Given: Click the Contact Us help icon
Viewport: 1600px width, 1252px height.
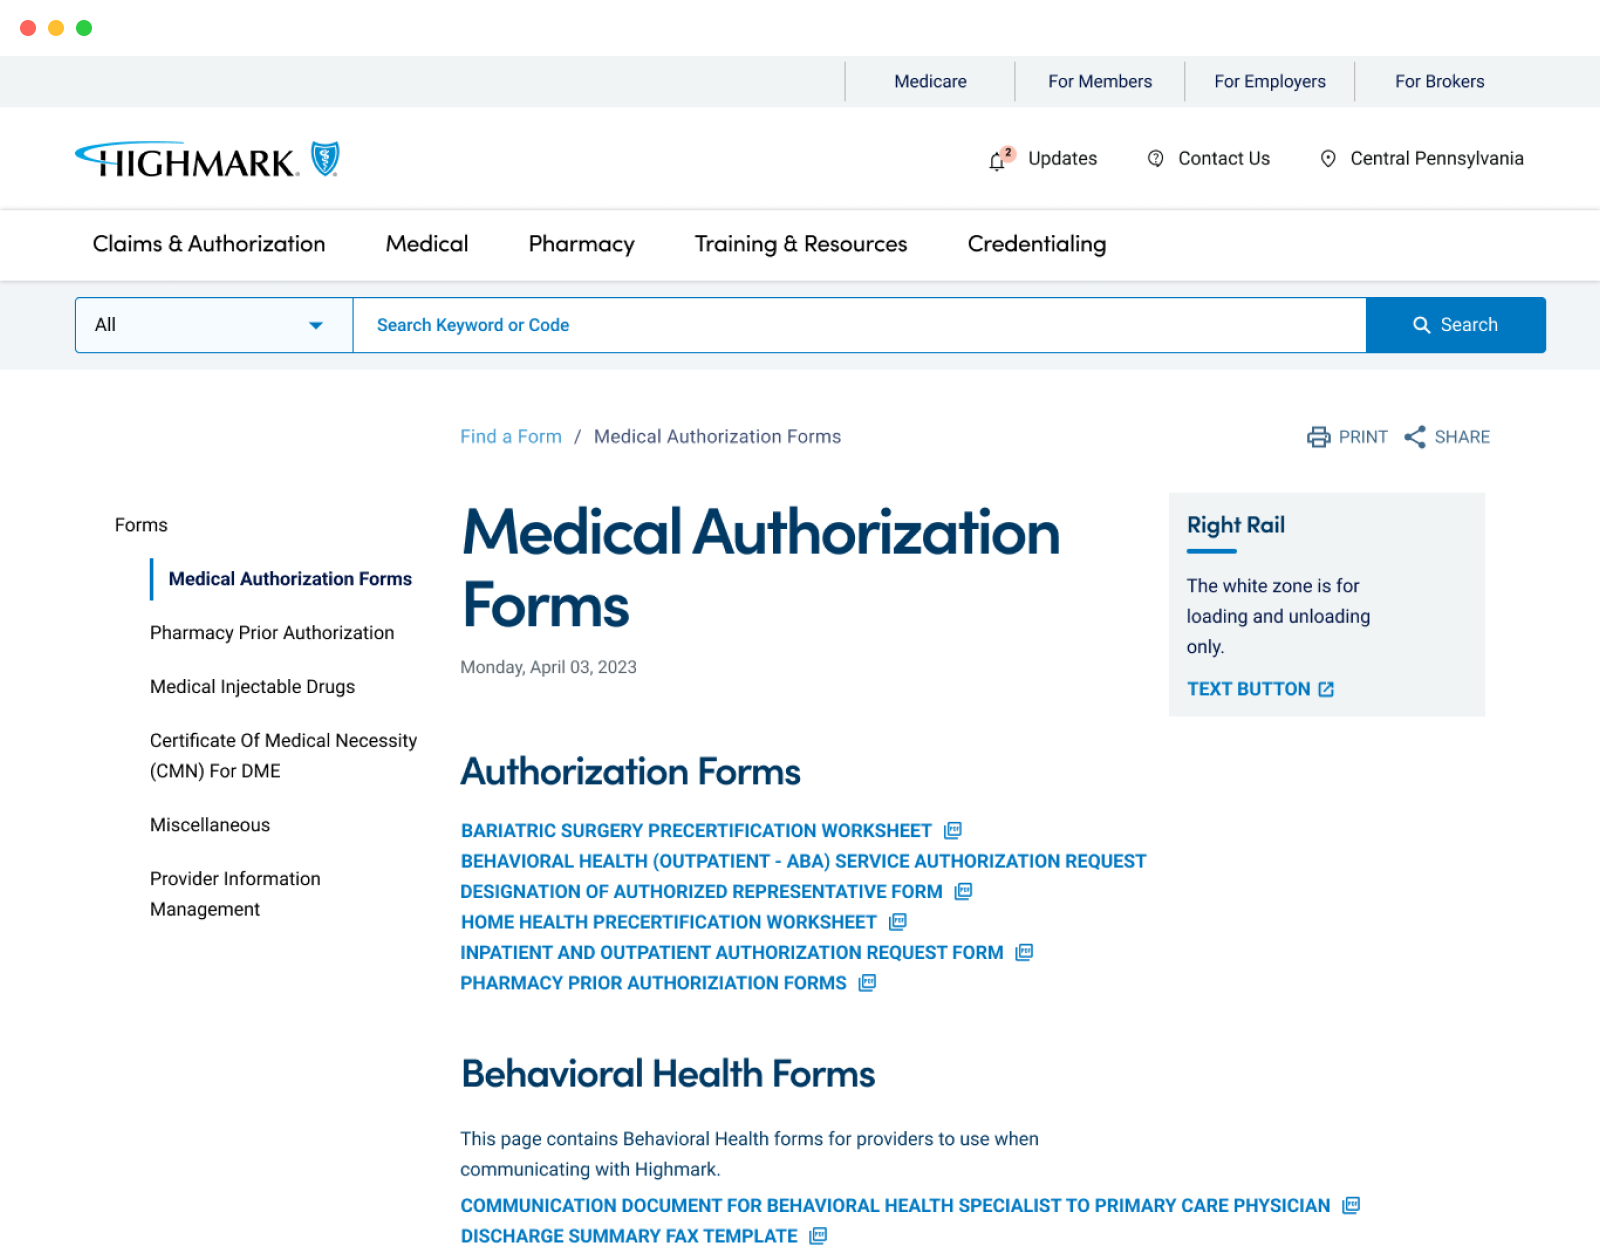Looking at the screenshot, I should coord(1155,159).
